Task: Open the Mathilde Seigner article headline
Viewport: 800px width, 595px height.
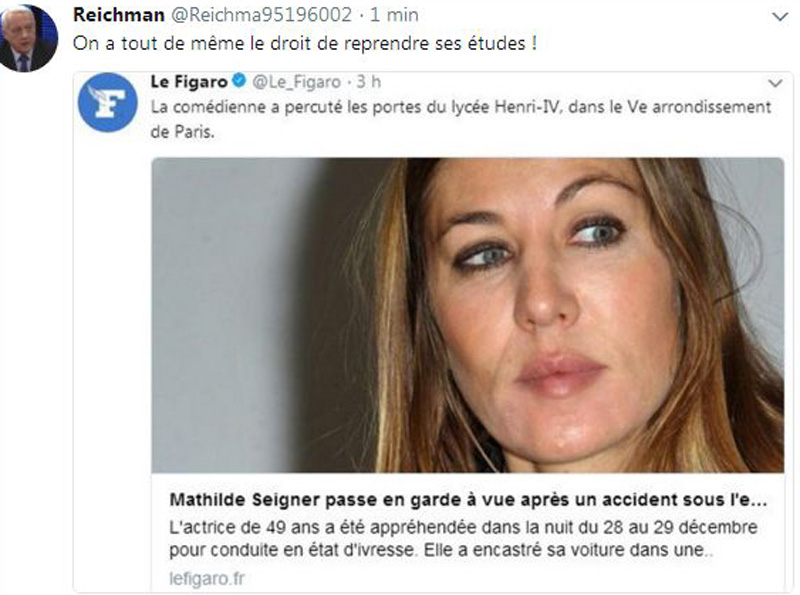Action: (x=468, y=500)
